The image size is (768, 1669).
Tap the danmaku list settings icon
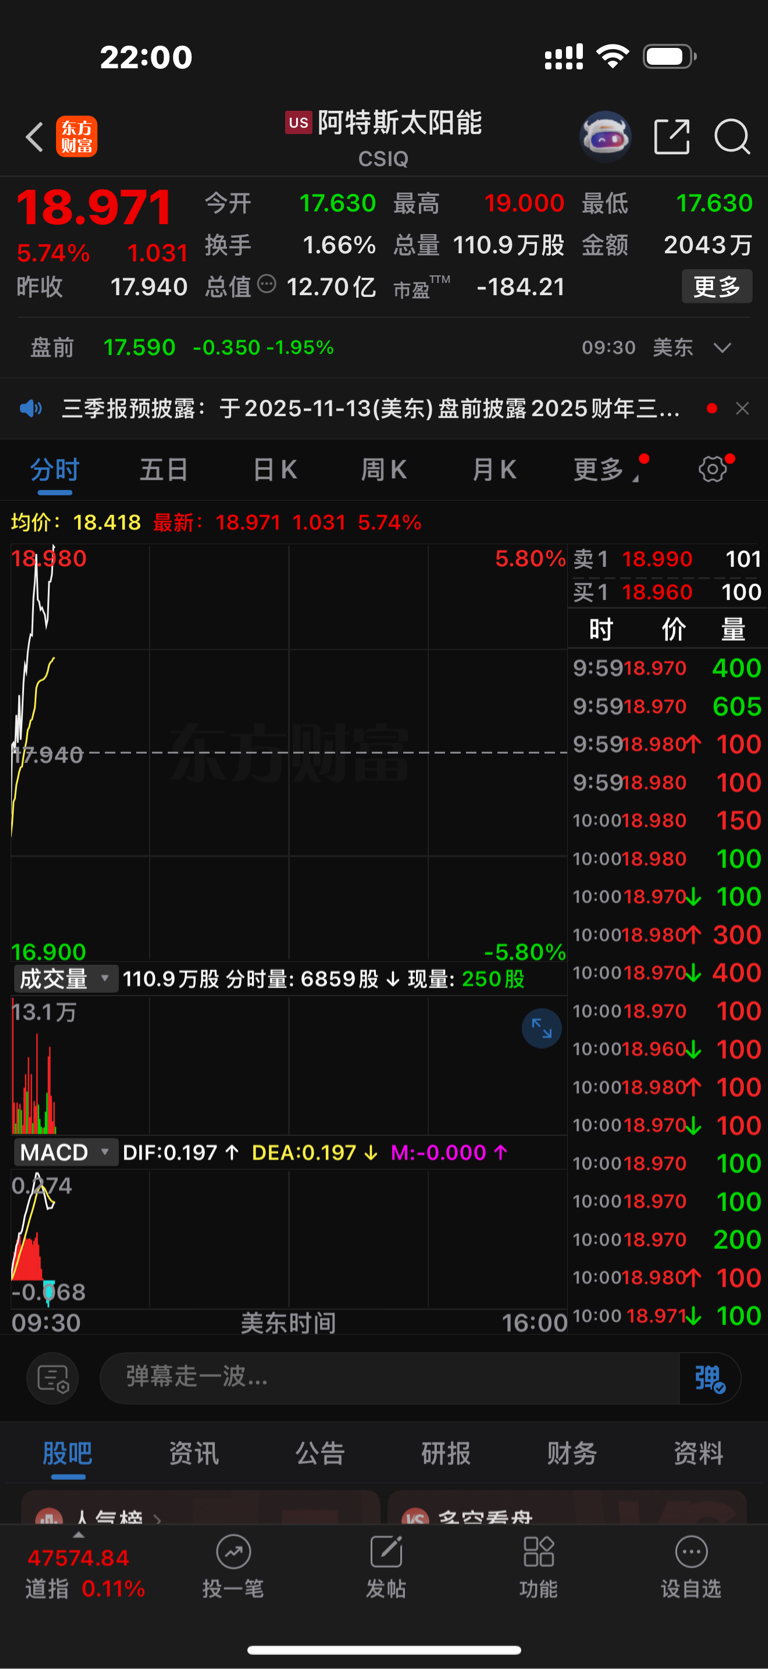(x=53, y=1378)
